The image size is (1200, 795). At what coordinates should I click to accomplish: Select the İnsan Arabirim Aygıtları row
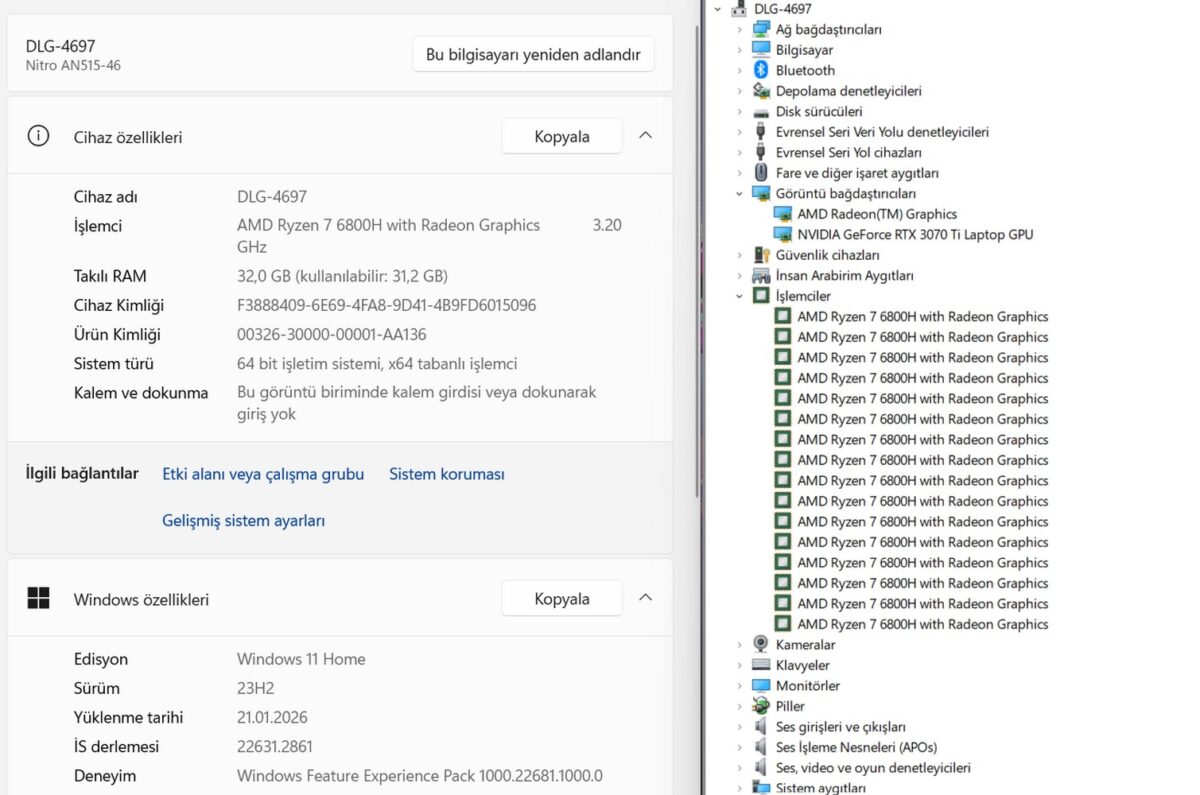844,275
